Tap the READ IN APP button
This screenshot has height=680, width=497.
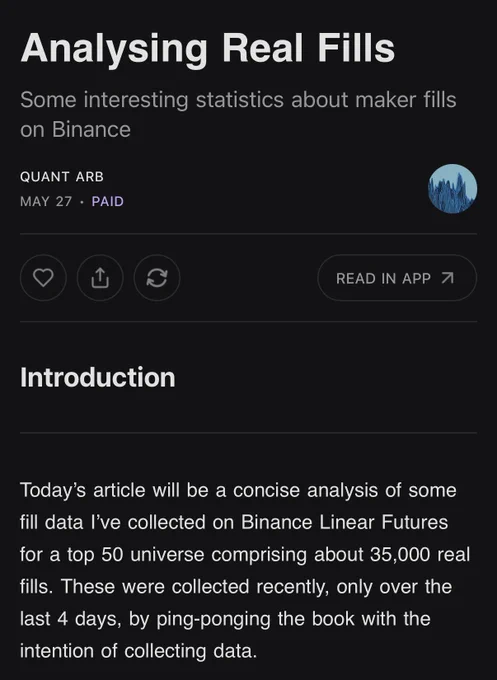(397, 278)
